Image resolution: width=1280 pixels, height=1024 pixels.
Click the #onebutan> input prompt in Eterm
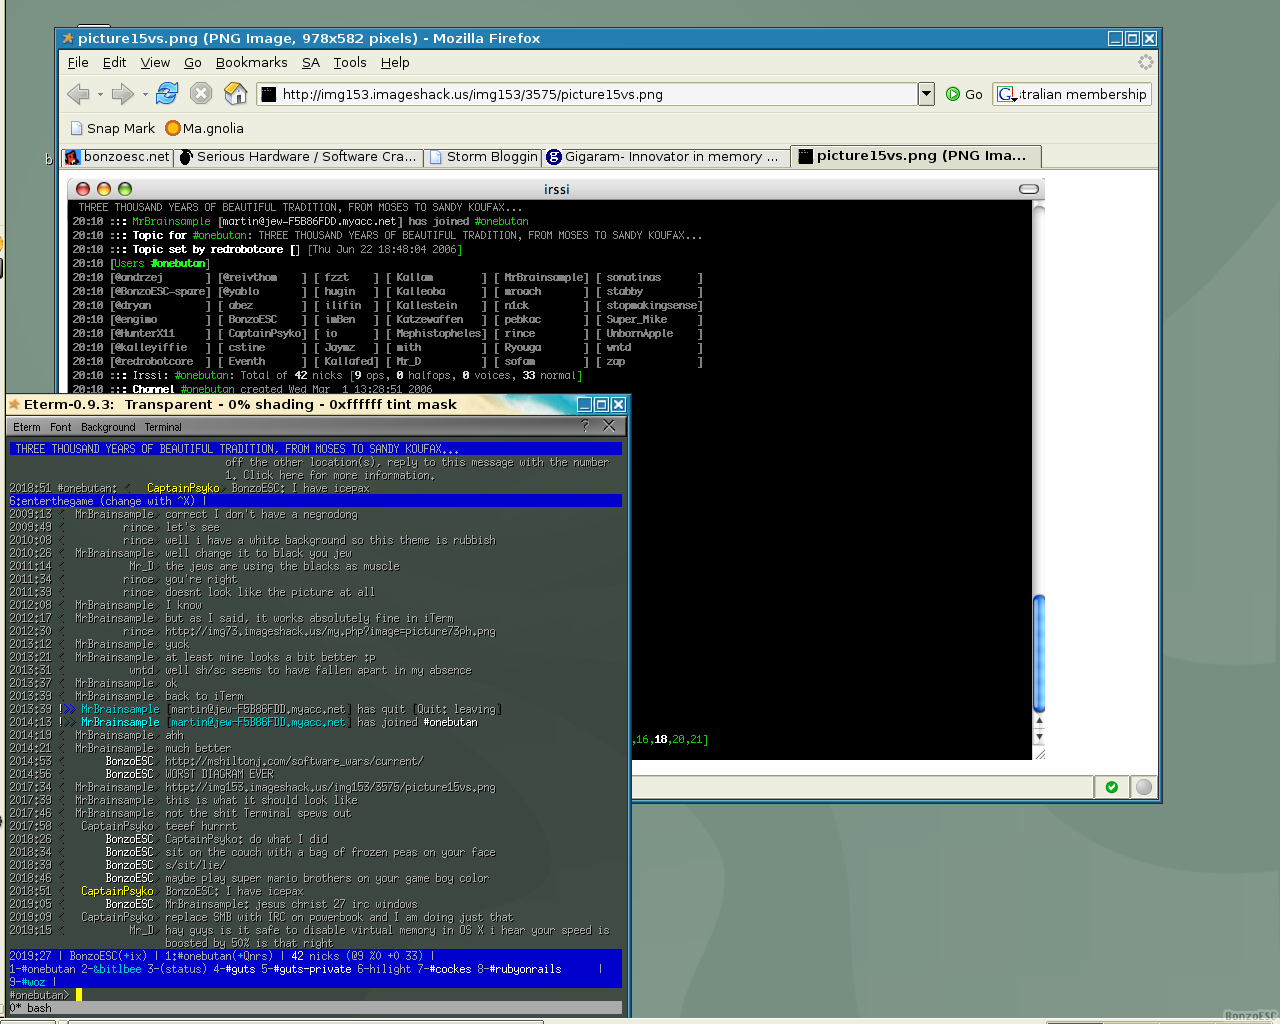40,995
